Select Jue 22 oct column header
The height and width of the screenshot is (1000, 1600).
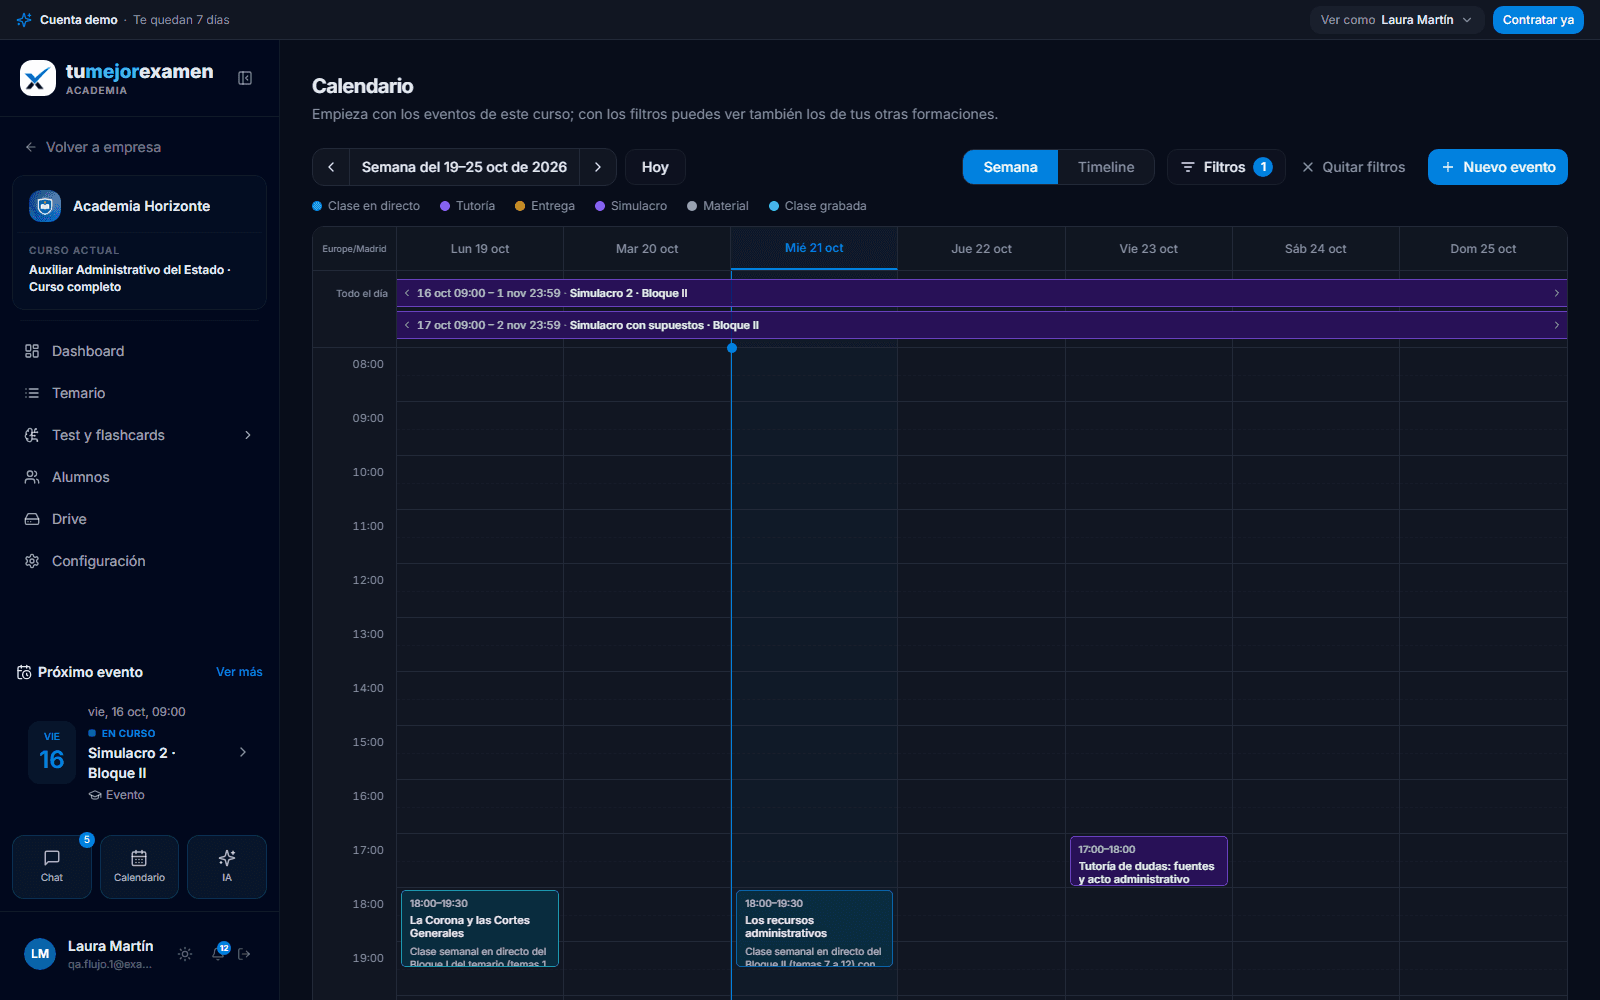pyautogui.click(x=981, y=249)
